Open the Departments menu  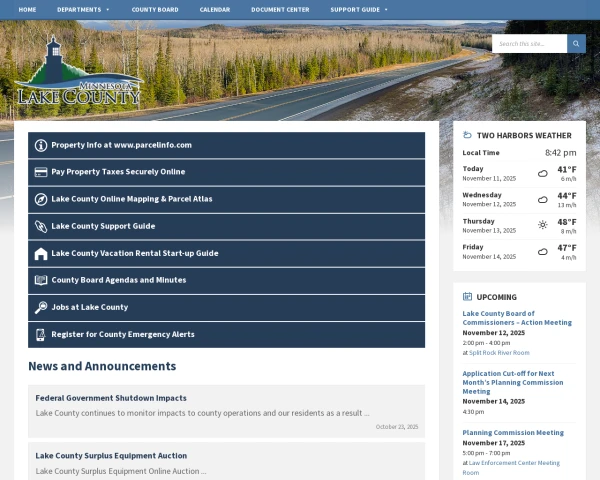(79, 10)
